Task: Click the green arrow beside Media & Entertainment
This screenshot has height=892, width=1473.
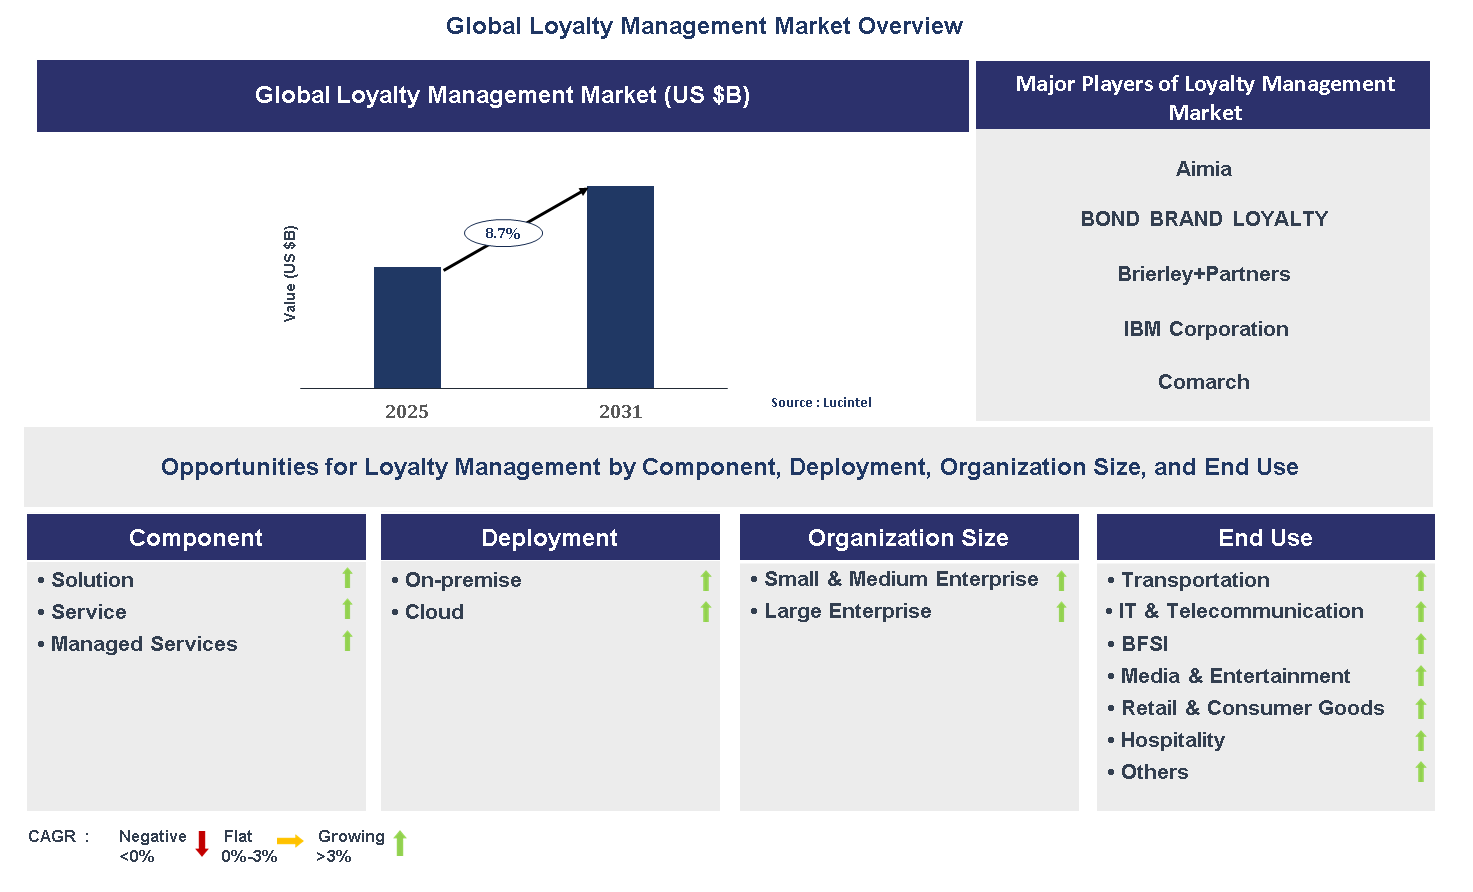Action: click(1420, 677)
